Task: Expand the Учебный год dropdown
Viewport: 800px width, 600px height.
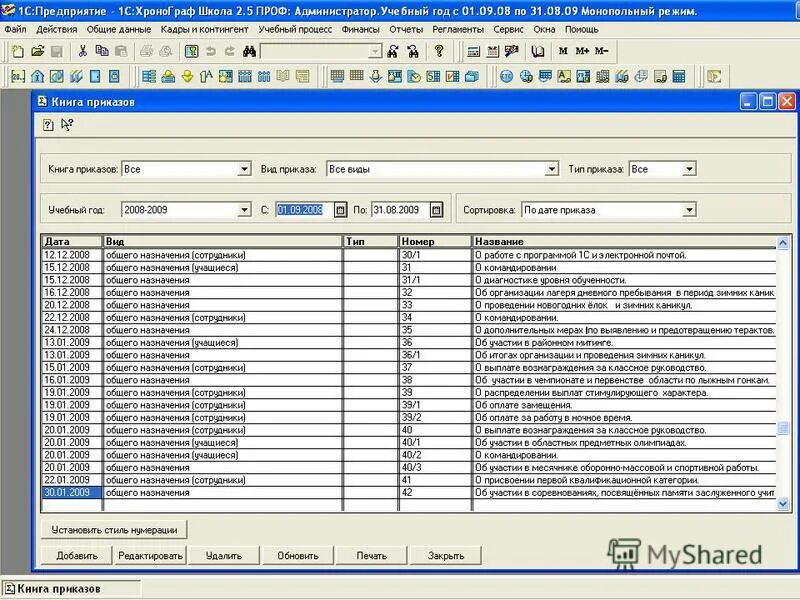Action: (x=244, y=210)
